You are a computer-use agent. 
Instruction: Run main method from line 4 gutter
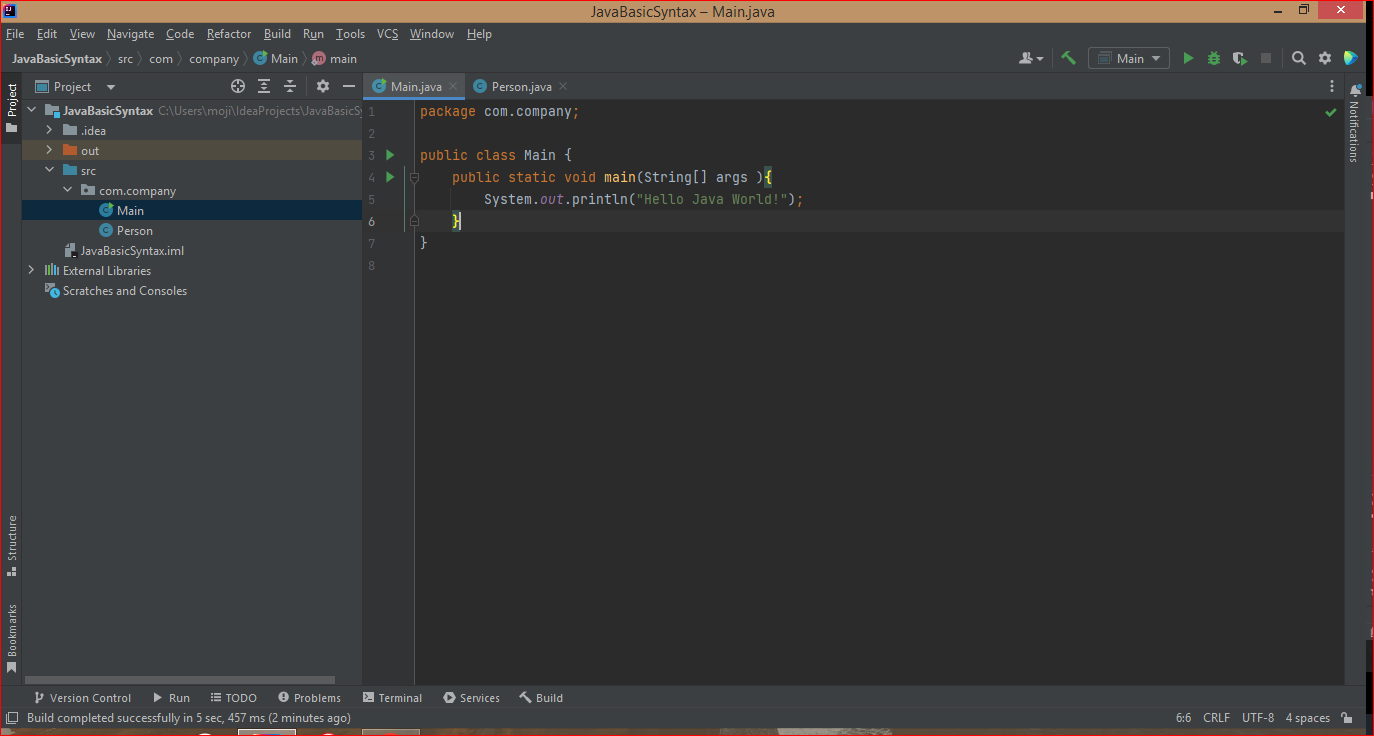pyautogui.click(x=390, y=177)
